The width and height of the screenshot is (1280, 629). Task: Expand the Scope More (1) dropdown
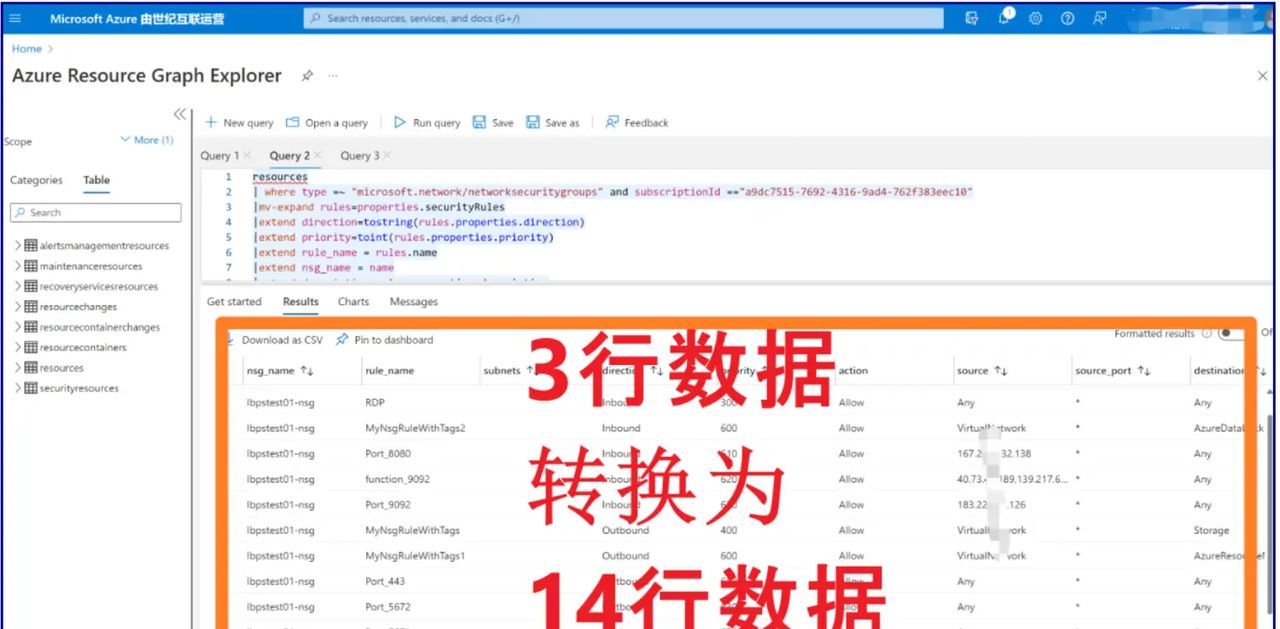tap(146, 141)
